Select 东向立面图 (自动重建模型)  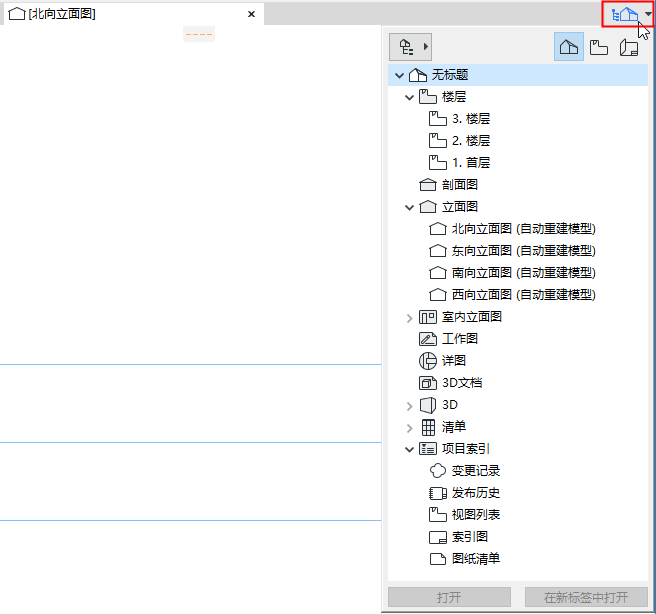(x=524, y=251)
